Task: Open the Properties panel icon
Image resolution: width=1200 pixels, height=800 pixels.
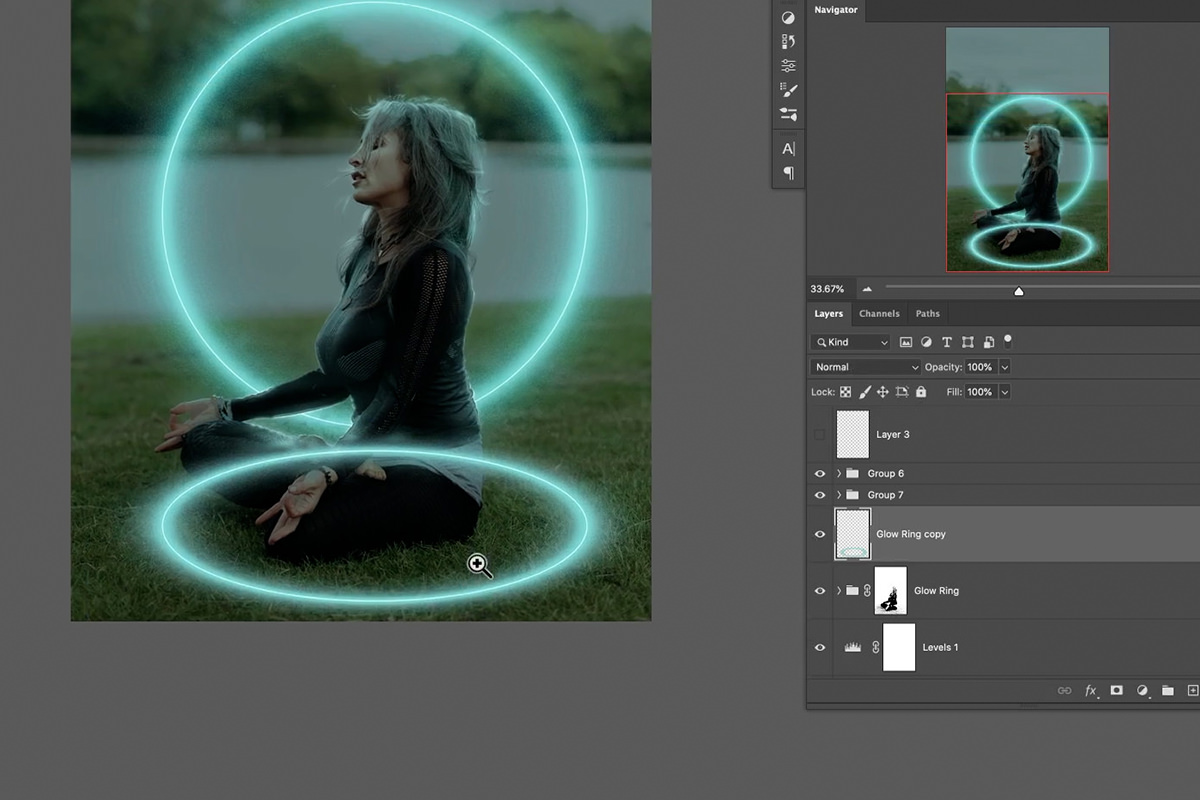Action: pos(788,66)
